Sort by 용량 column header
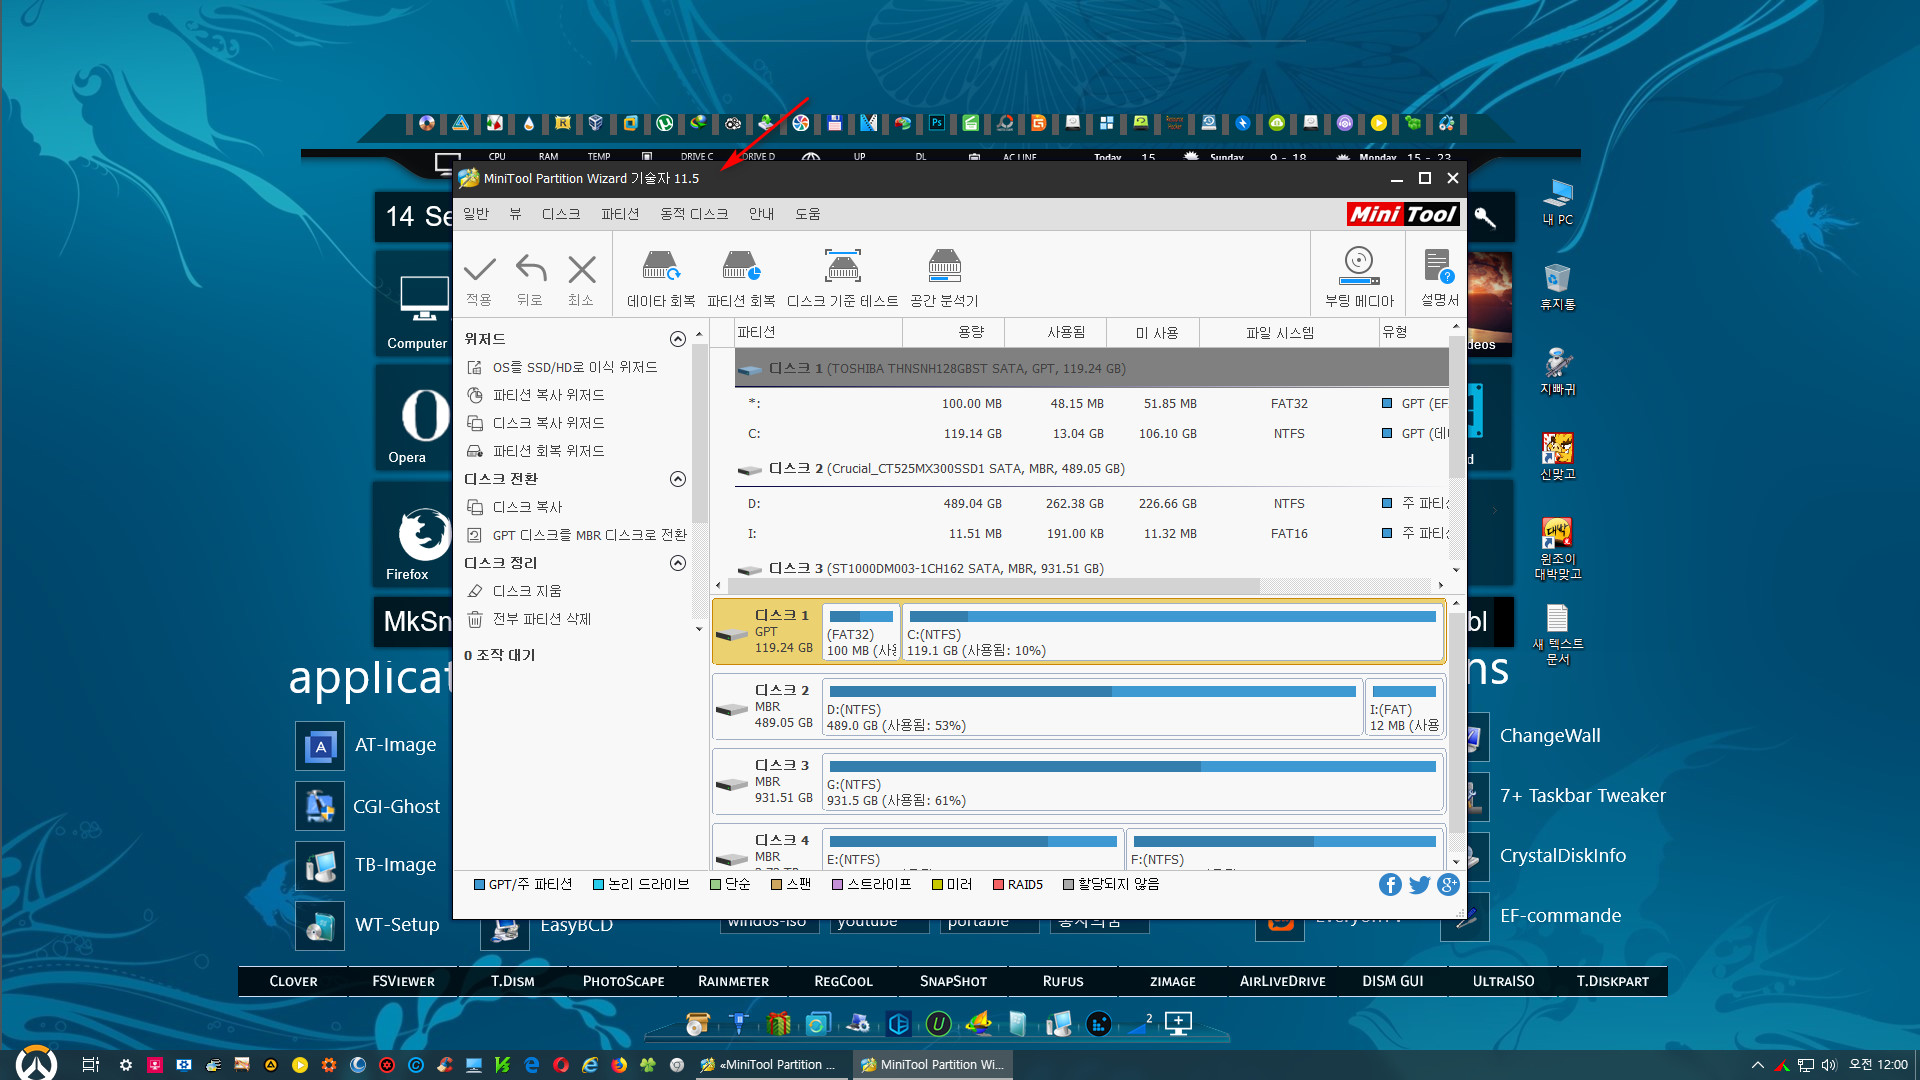1920x1080 pixels. pos(954,332)
